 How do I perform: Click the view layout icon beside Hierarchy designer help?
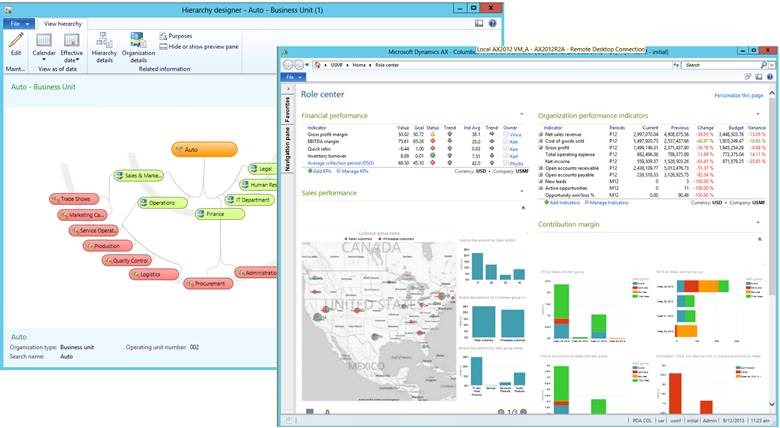[479, 23]
